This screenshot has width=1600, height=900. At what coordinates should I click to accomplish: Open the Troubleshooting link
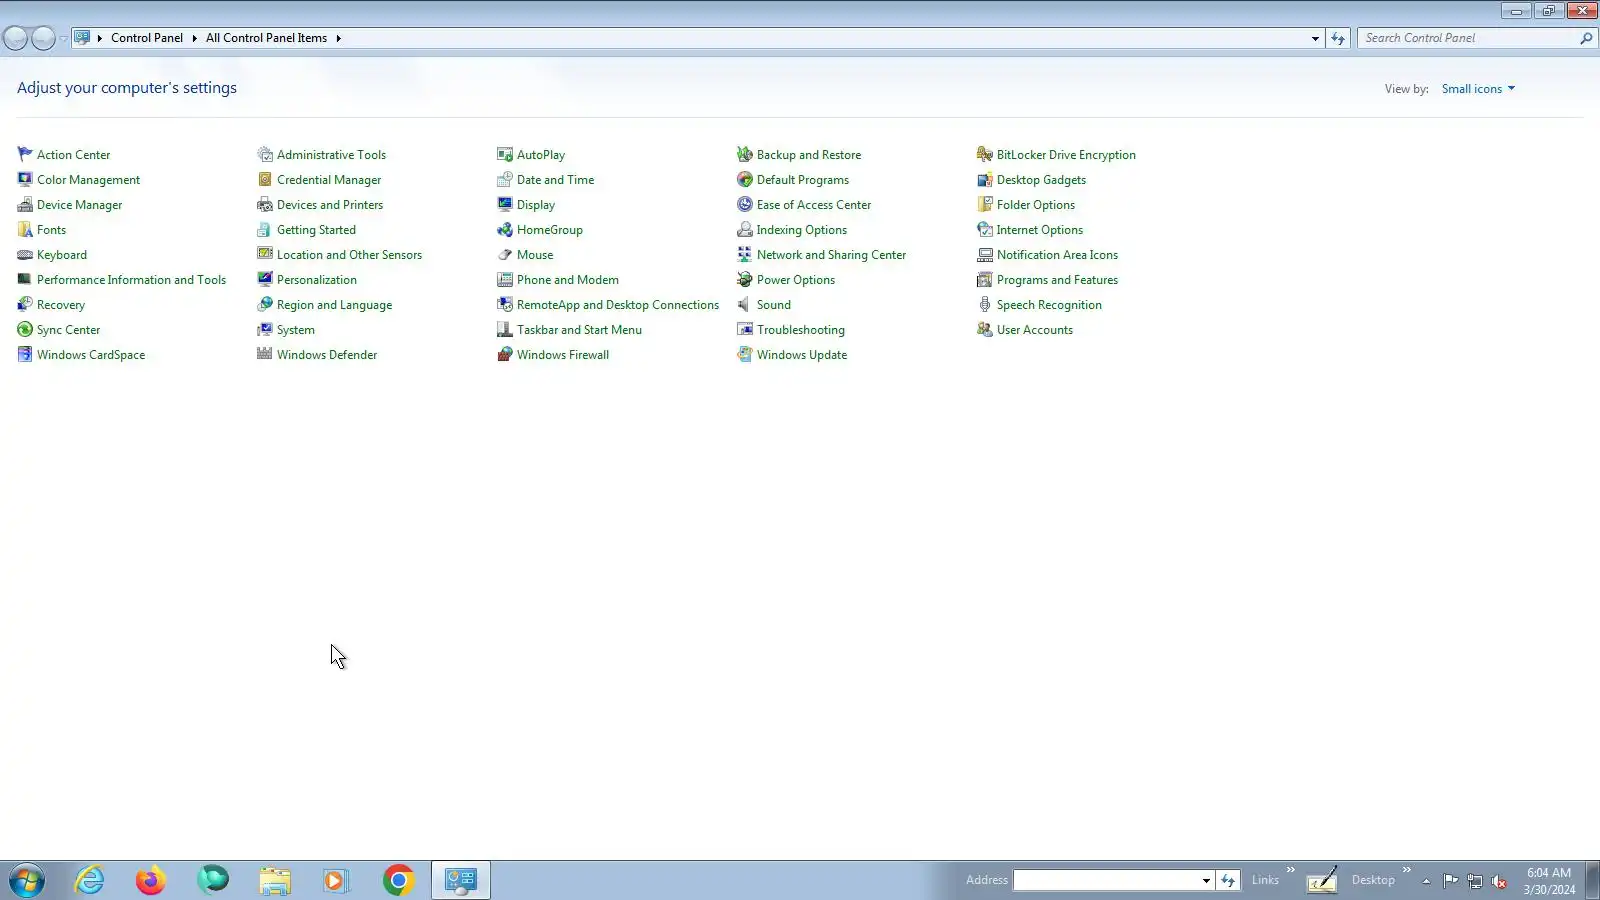[x=801, y=330]
